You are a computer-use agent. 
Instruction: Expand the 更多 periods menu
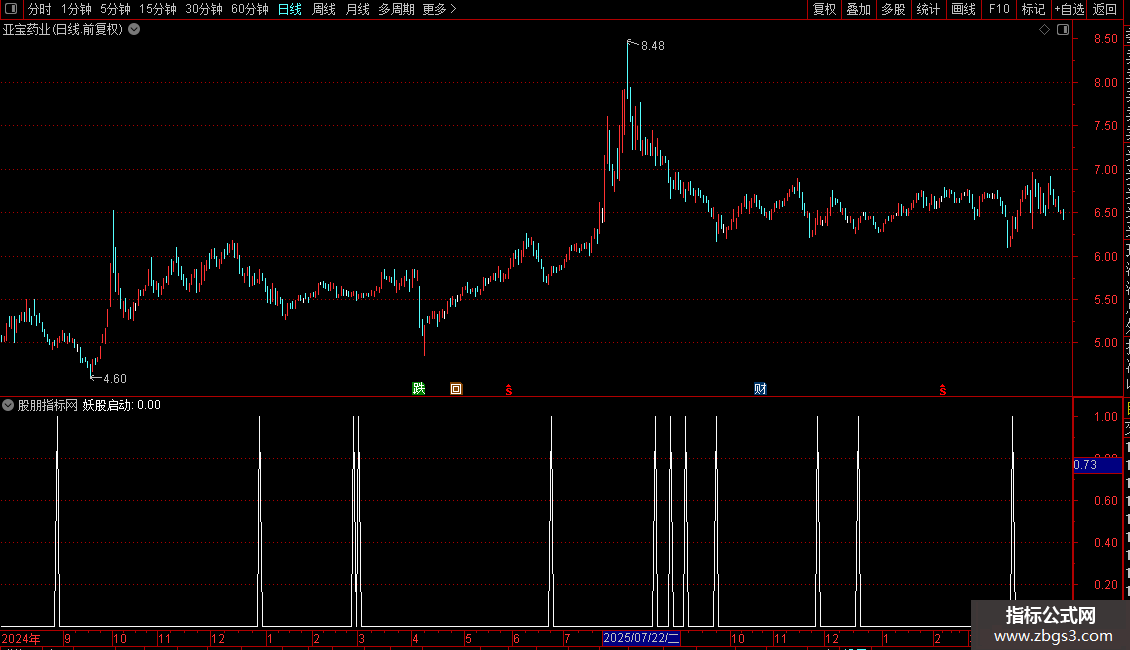[x=440, y=9]
